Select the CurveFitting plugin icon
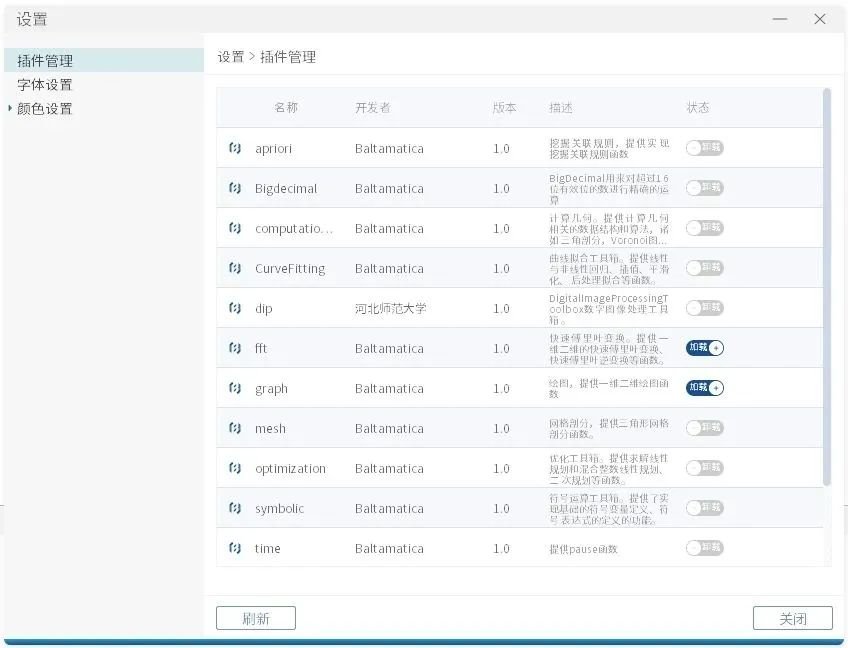Screen dimensions: 848x648 pyautogui.click(x=235, y=268)
